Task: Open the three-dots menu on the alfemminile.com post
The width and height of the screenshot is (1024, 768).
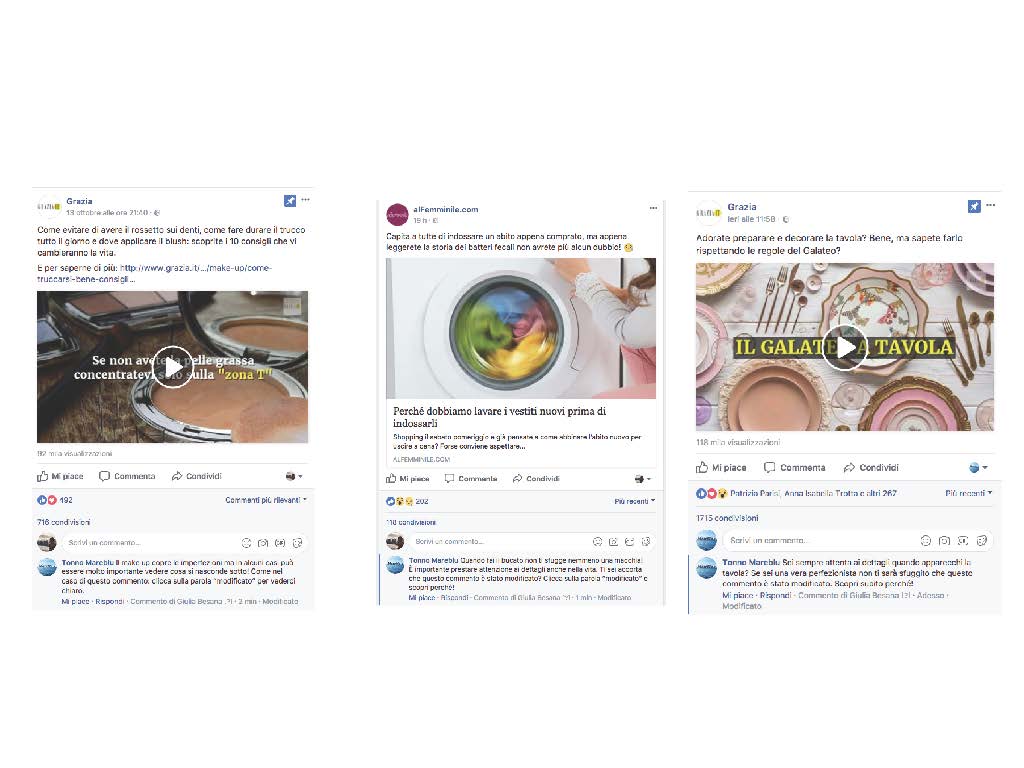Action: (653, 208)
